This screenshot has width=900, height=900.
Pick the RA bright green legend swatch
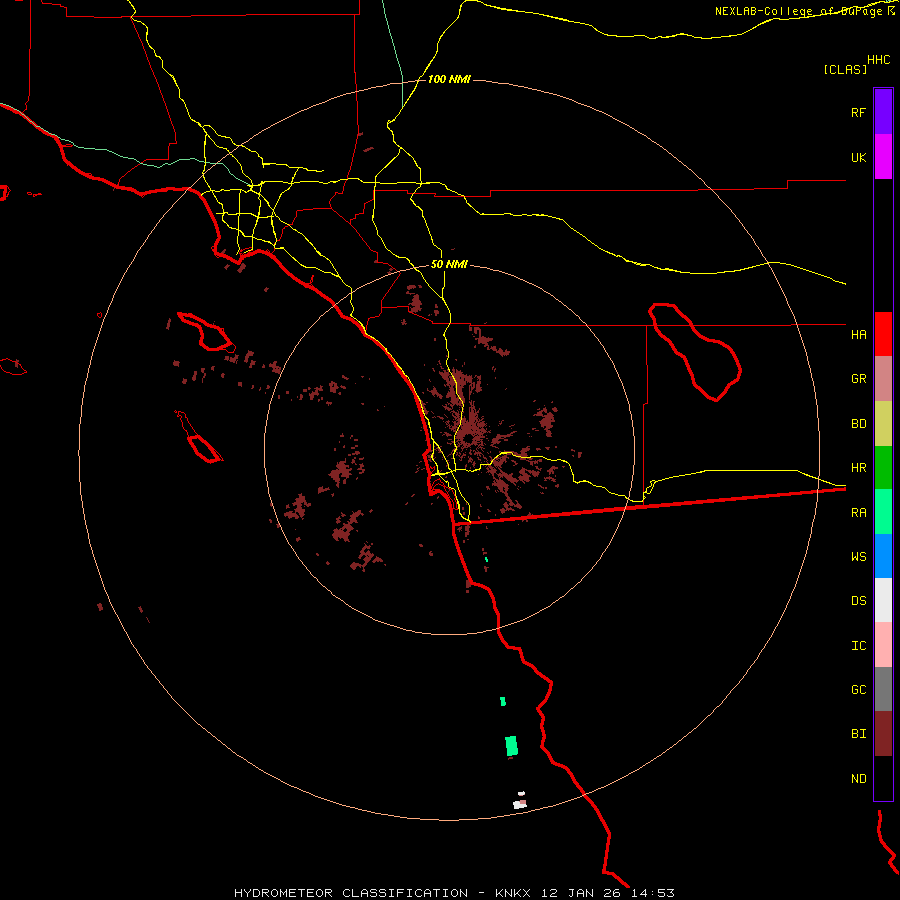pos(883,512)
